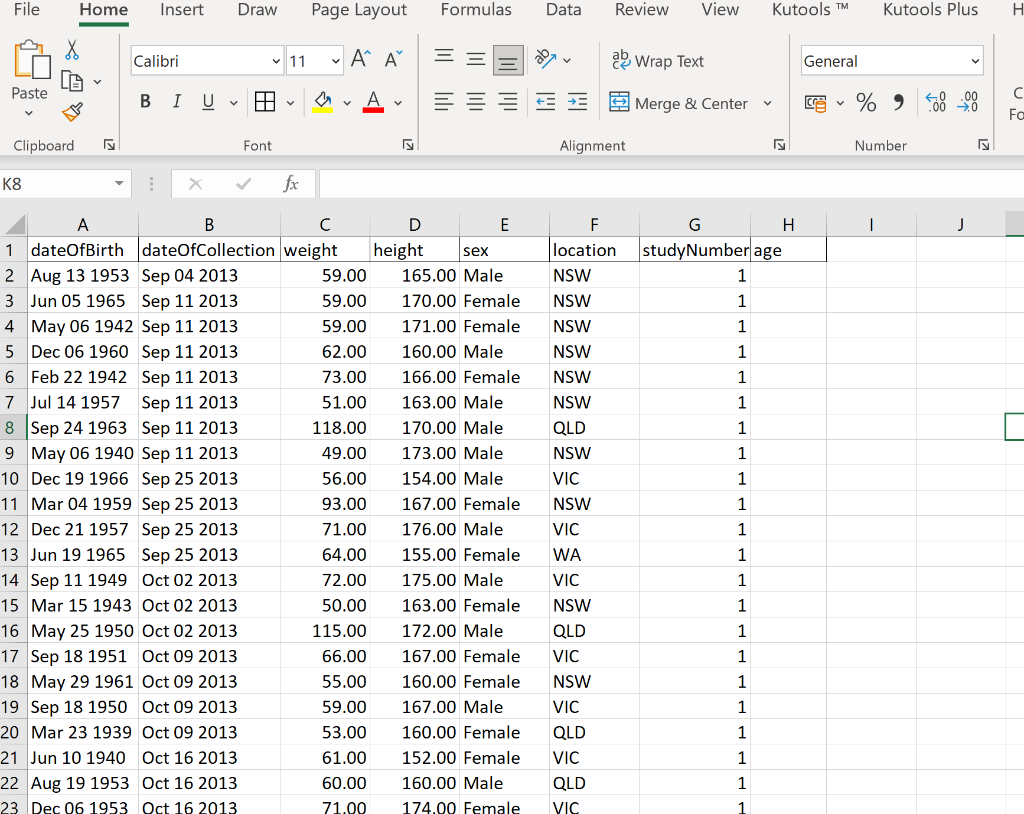
Task: Switch to the Formulas tab
Action: pyautogui.click(x=476, y=10)
